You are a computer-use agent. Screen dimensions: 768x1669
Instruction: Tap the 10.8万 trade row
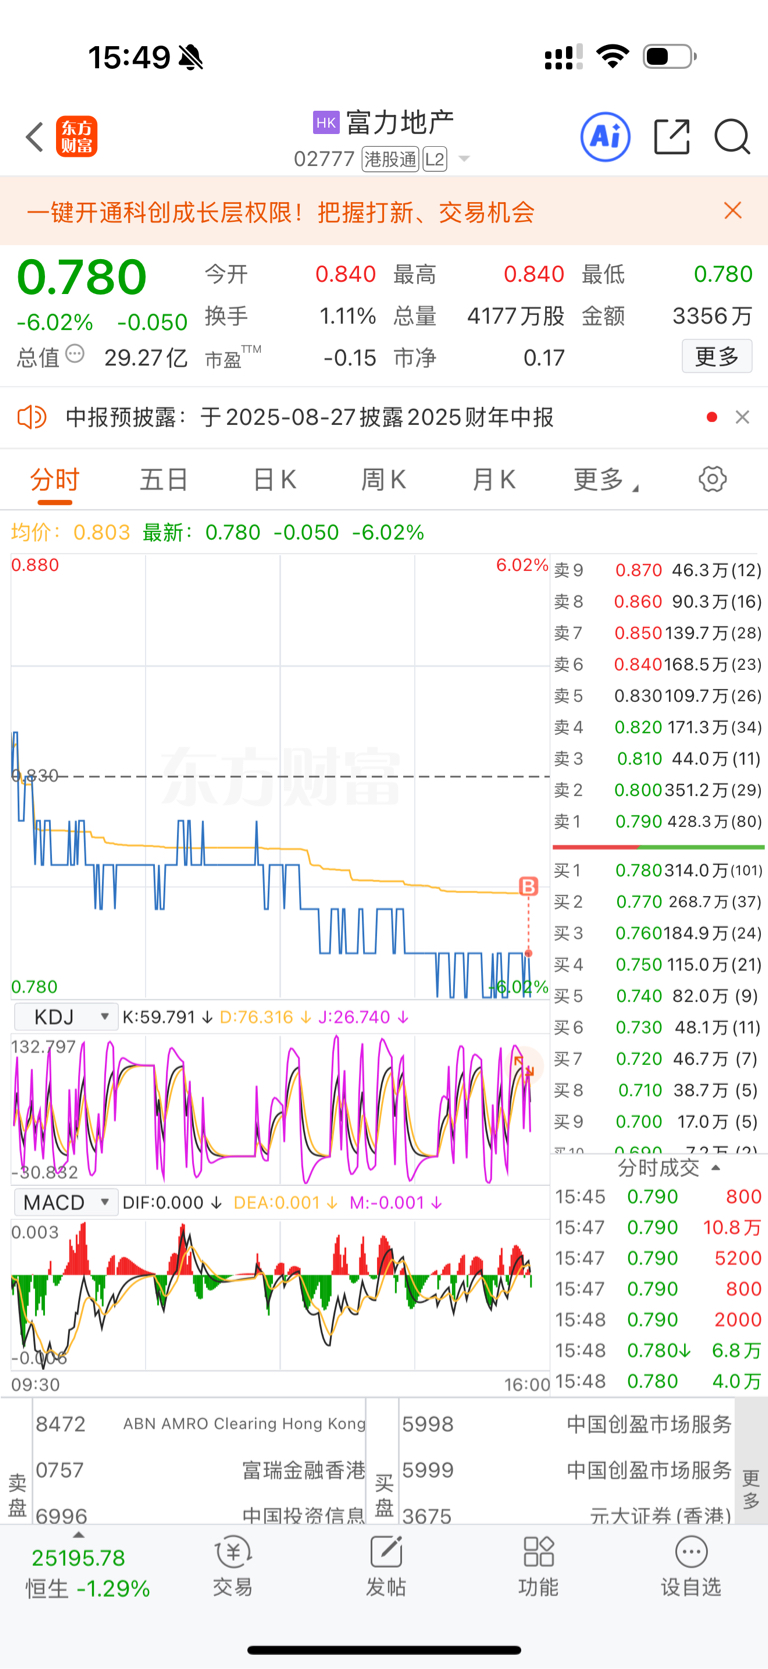[x=658, y=1228]
